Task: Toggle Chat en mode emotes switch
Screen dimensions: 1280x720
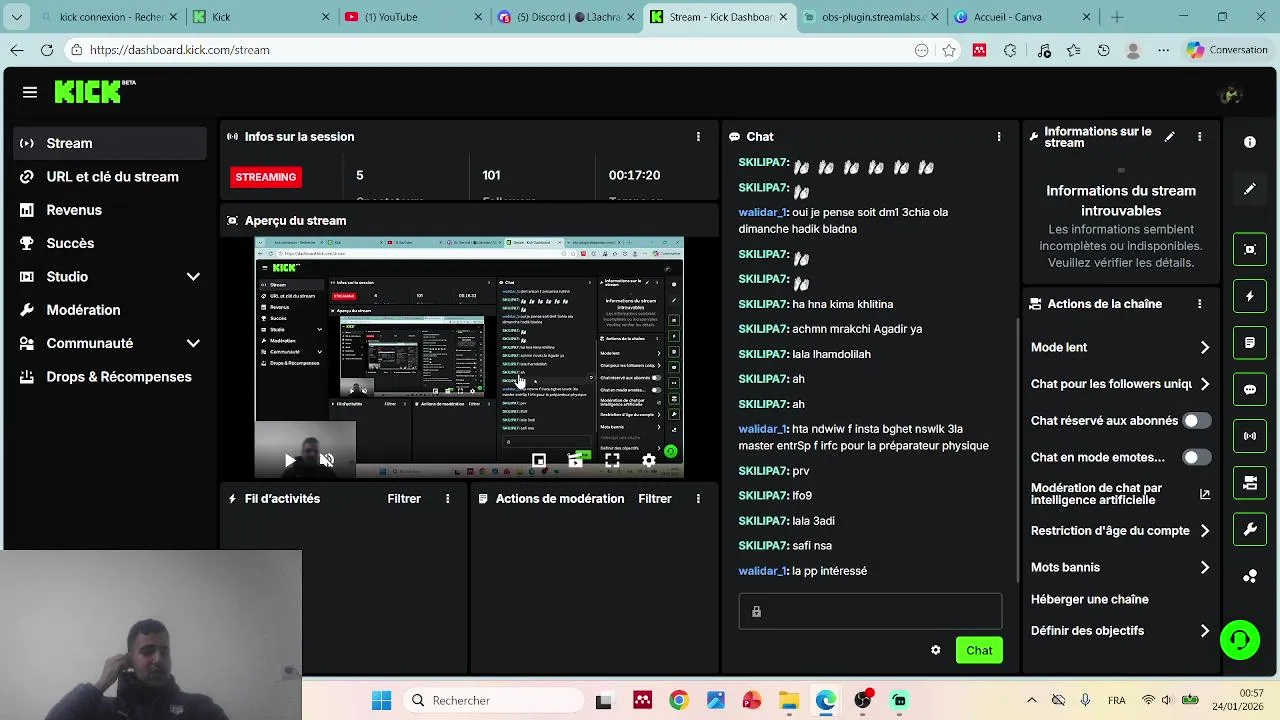Action: tap(1196, 457)
